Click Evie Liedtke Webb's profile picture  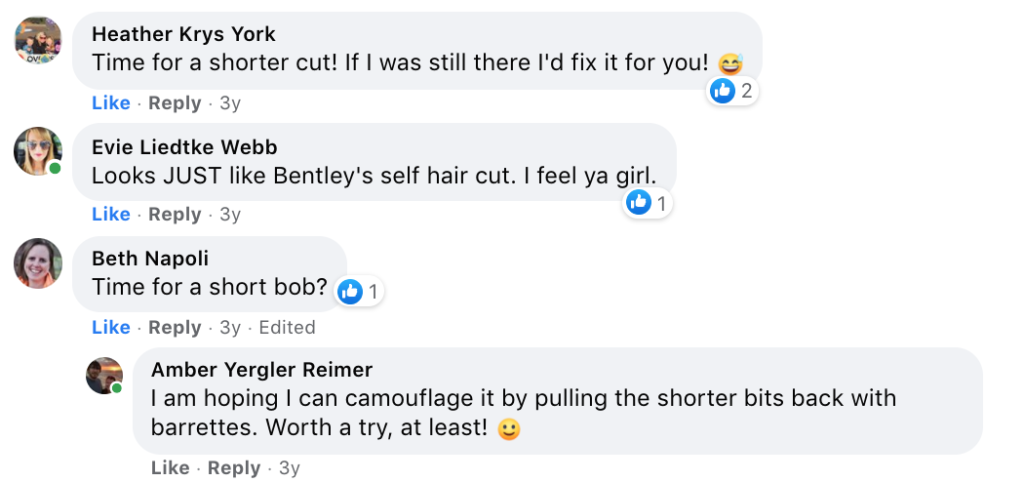click(x=38, y=152)
